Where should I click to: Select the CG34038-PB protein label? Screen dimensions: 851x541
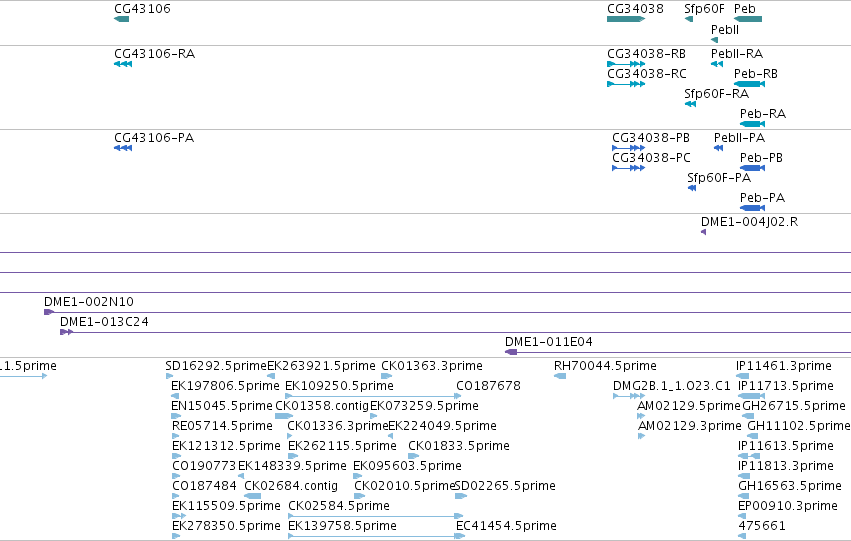[651, 138]
